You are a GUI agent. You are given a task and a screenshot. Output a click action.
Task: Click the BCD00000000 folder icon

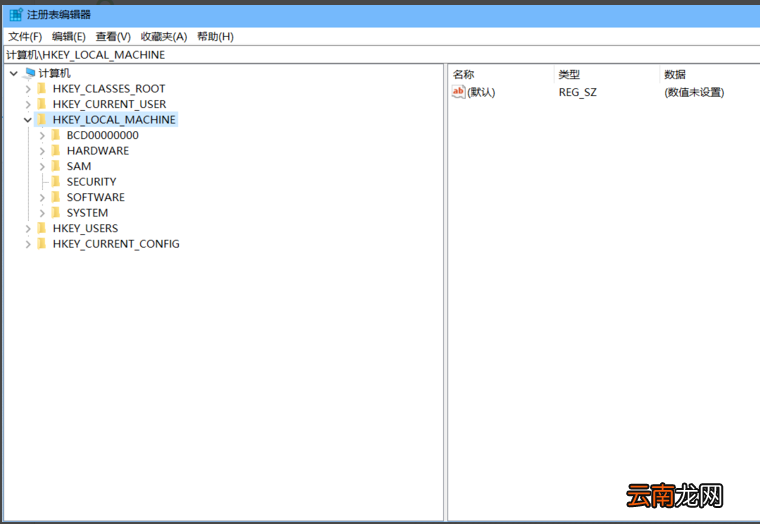[56, 135]
